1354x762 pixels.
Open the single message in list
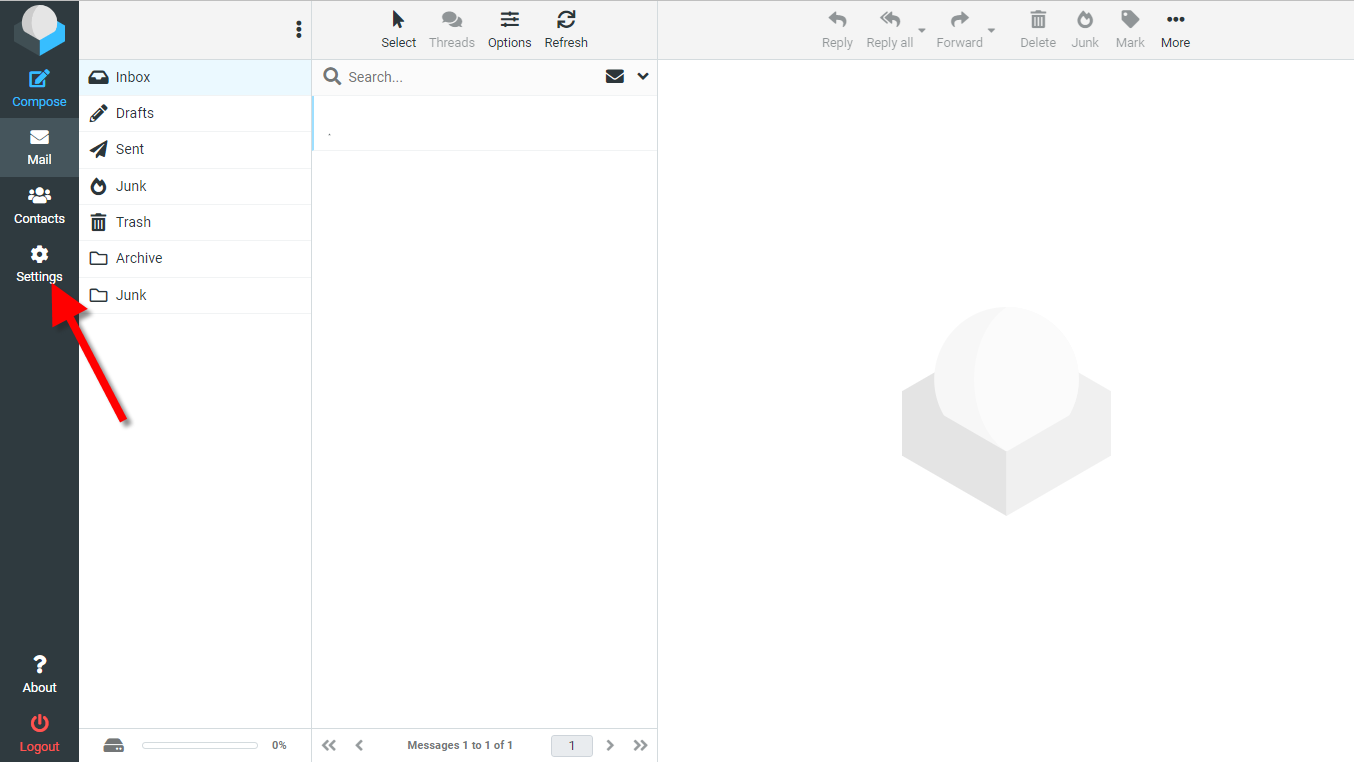click(x=485, y=123)
